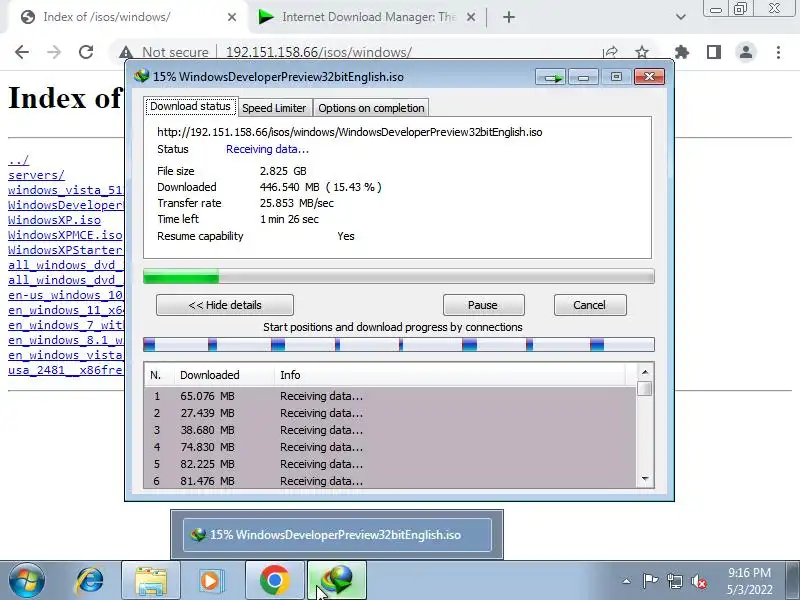Screen dimensions: 800x600
Task: Open Chrome extensions puzzle icon
Action: click(x=682, y=52)
